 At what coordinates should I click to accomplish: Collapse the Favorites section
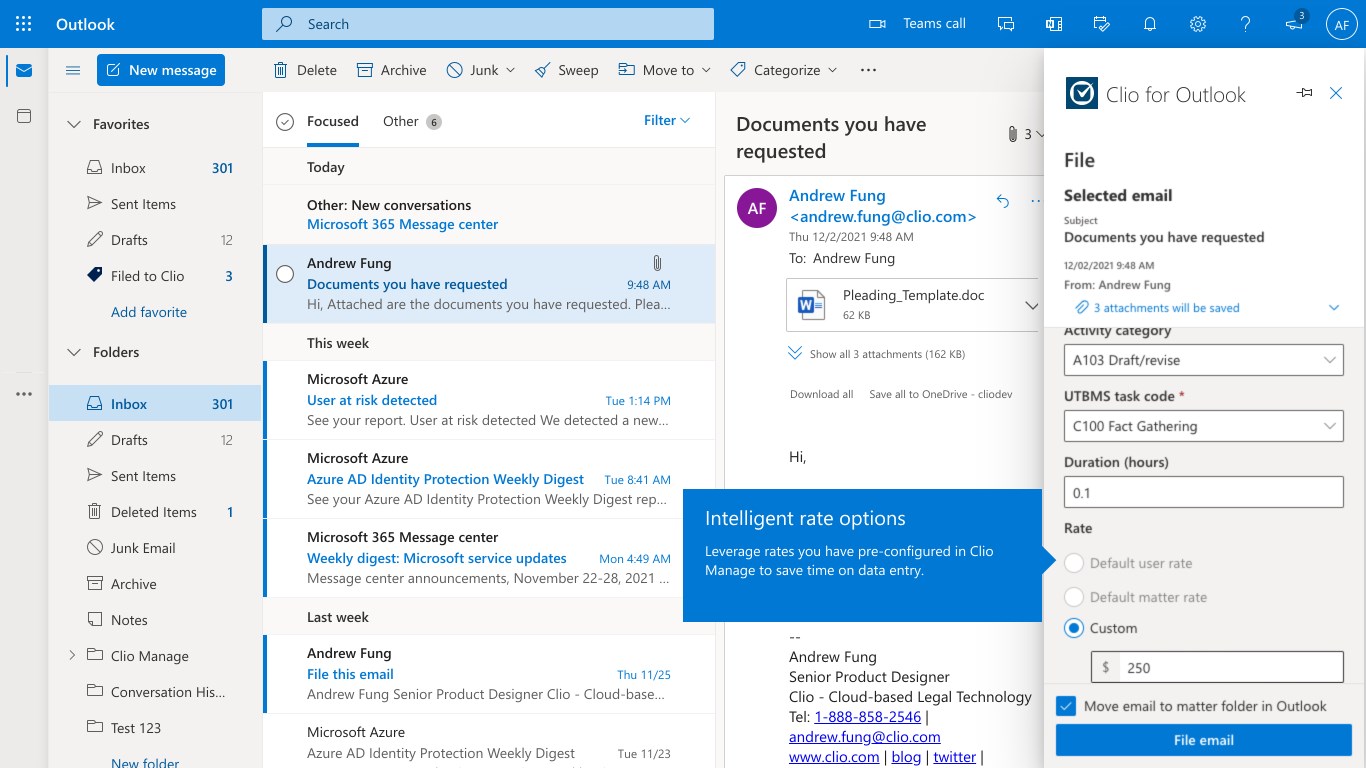tap(73, 124)
